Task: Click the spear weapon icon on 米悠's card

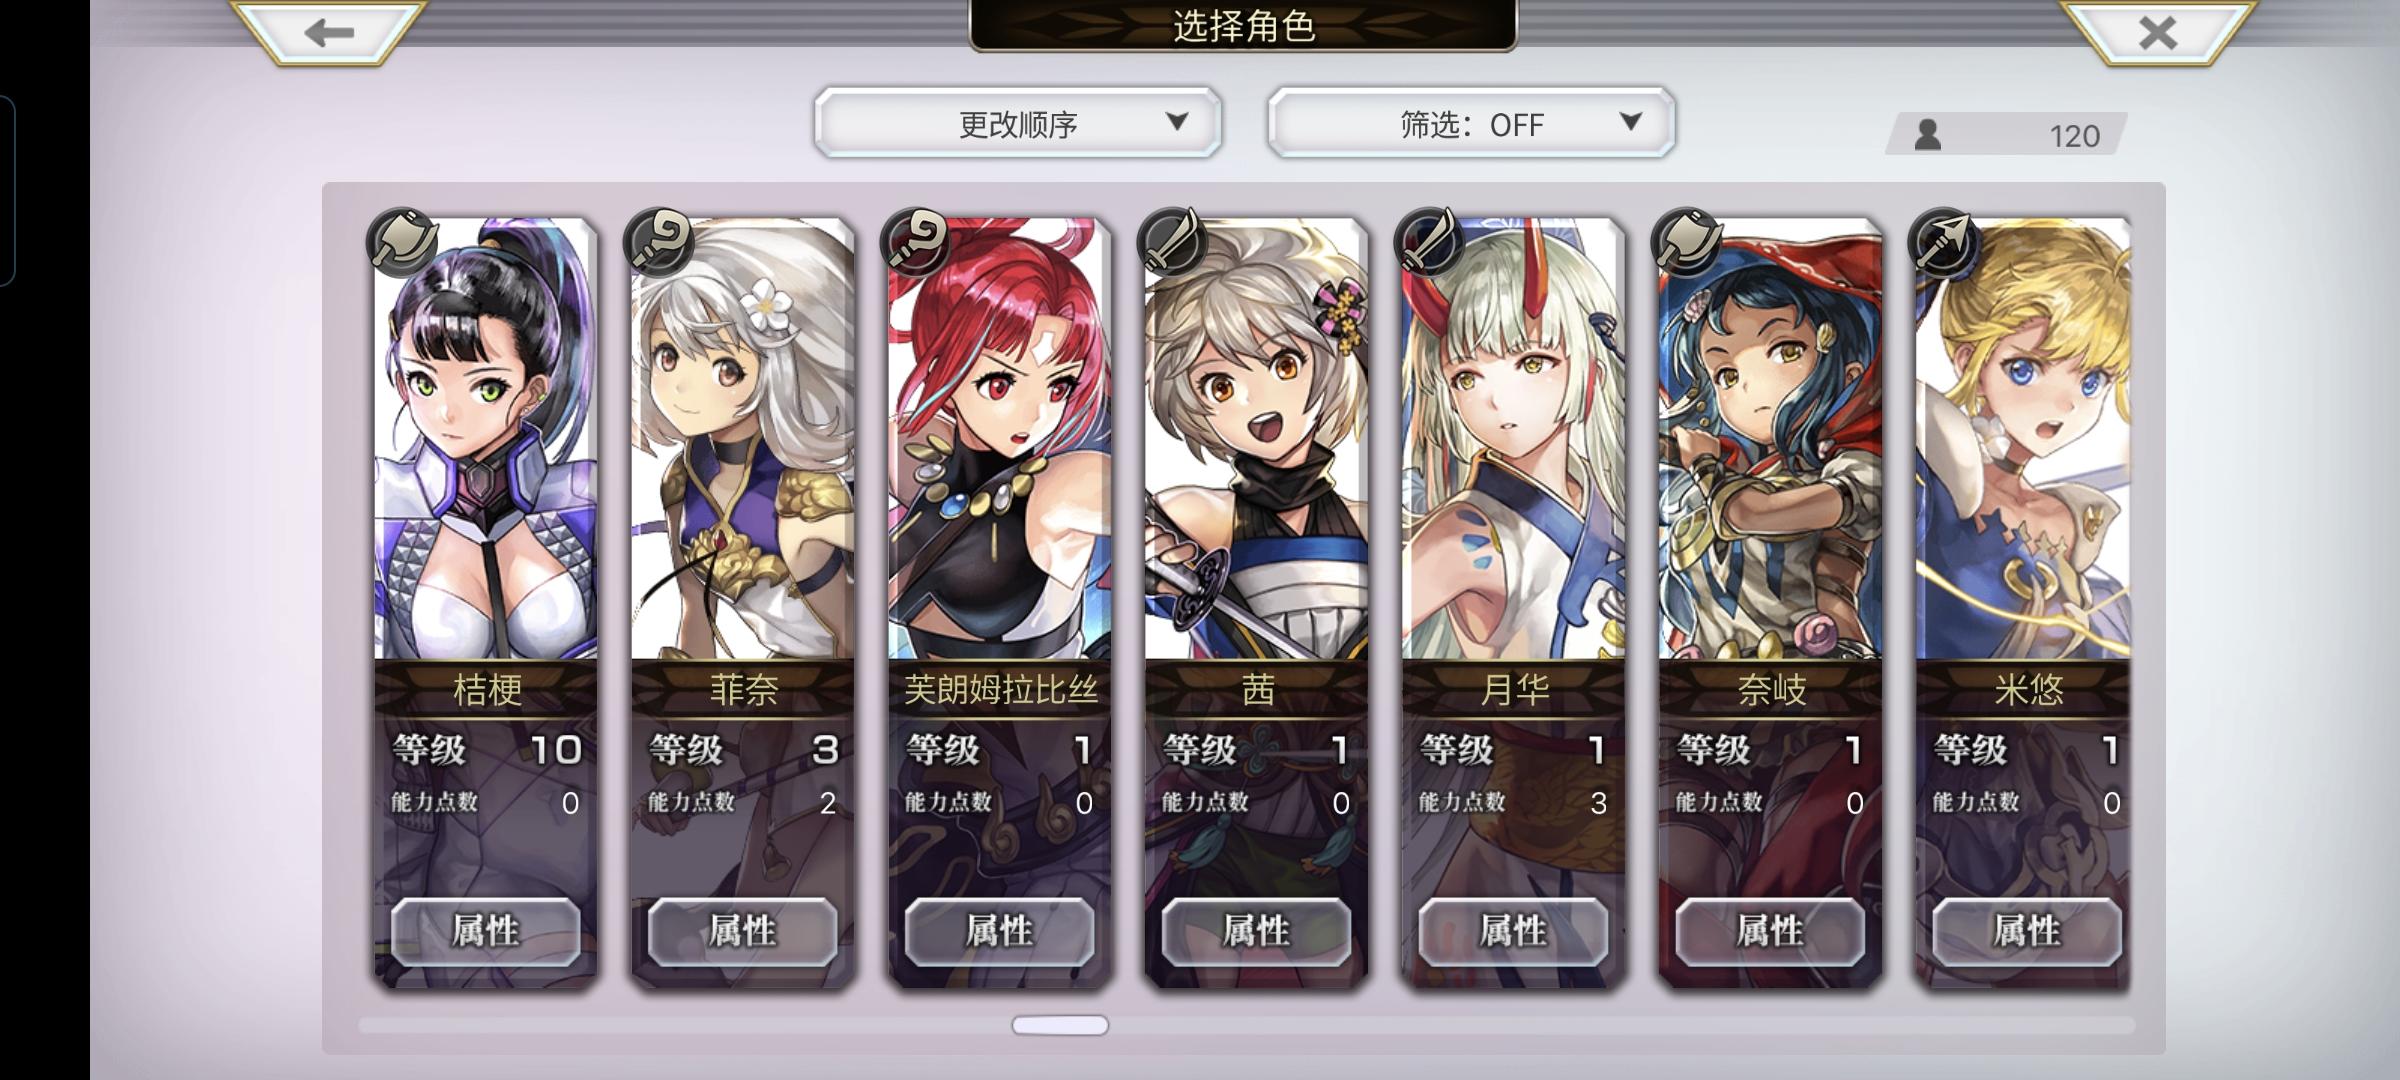Action: point(1945,241)
